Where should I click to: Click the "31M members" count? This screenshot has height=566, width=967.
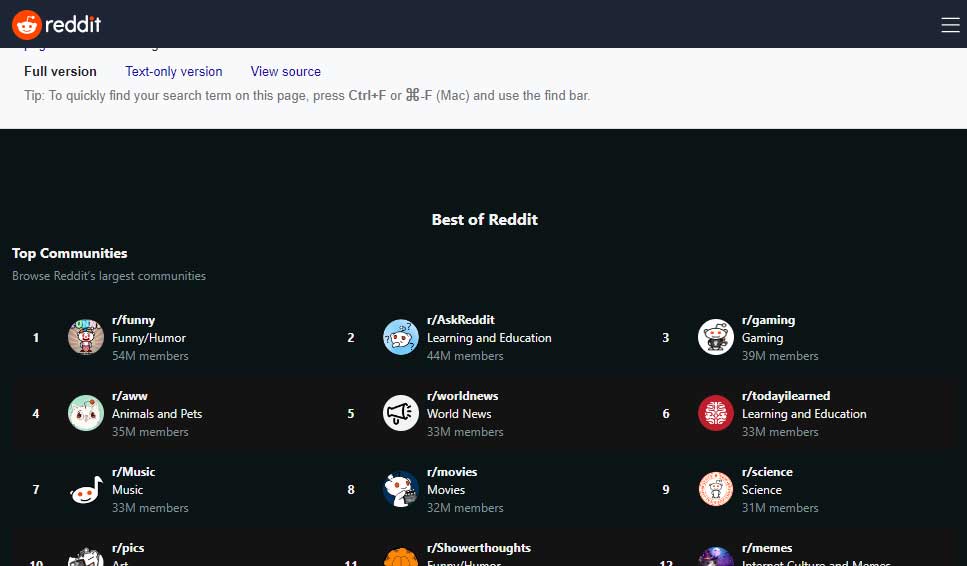tap(780, 507)
